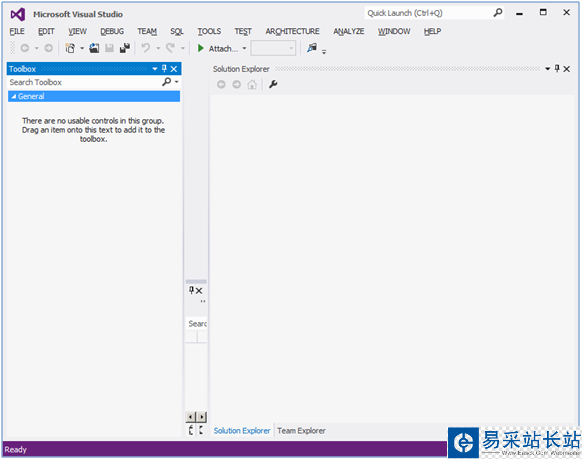
Task: Open Solution Explorer window position dropdown
Action: coord(547,69)
